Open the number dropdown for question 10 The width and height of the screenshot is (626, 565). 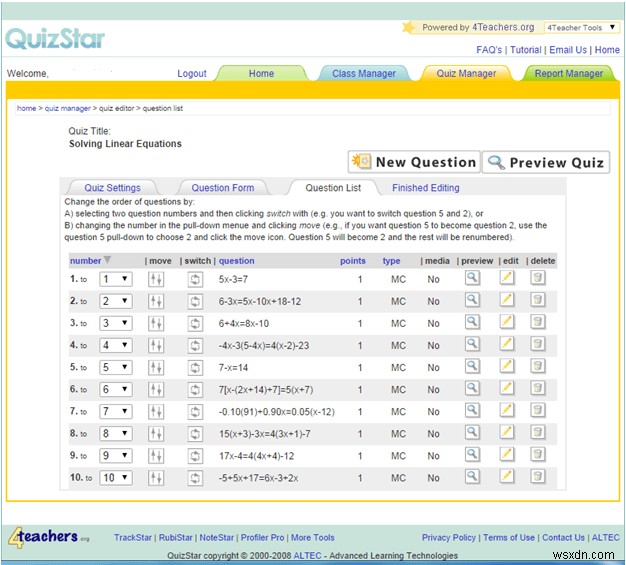tap(115, 477)
